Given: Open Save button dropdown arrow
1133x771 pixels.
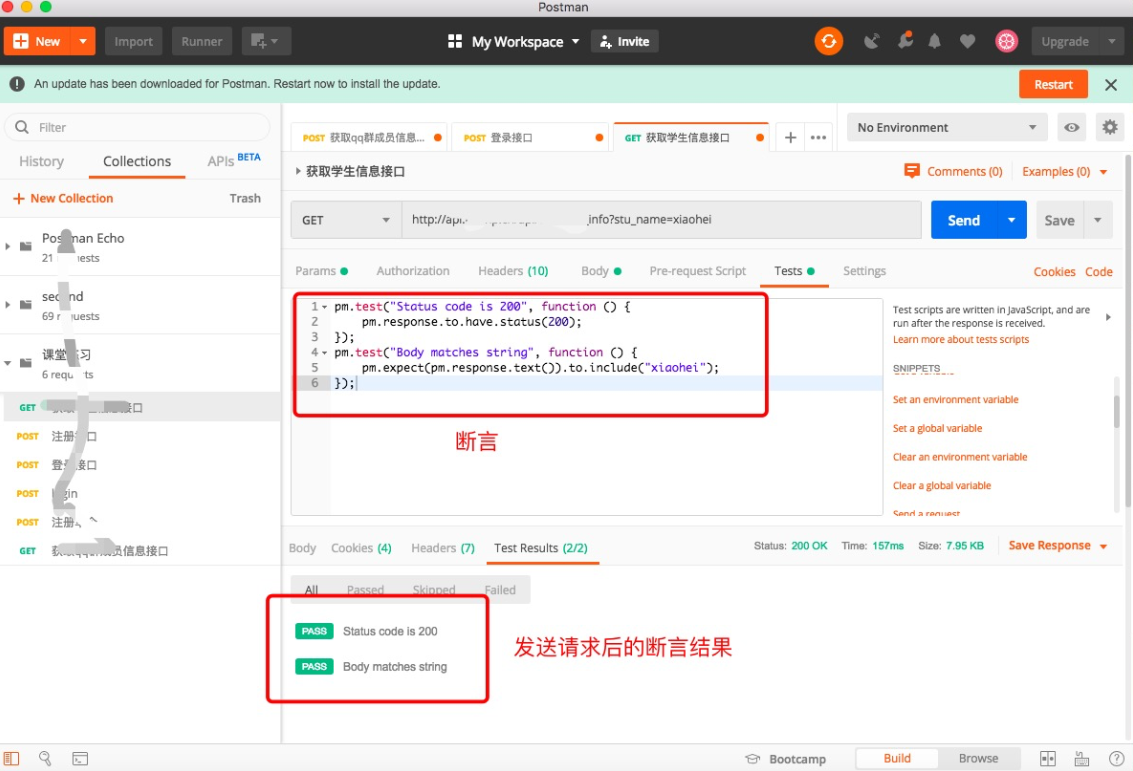Looking at the screenshot, I should coord(1098,220).
